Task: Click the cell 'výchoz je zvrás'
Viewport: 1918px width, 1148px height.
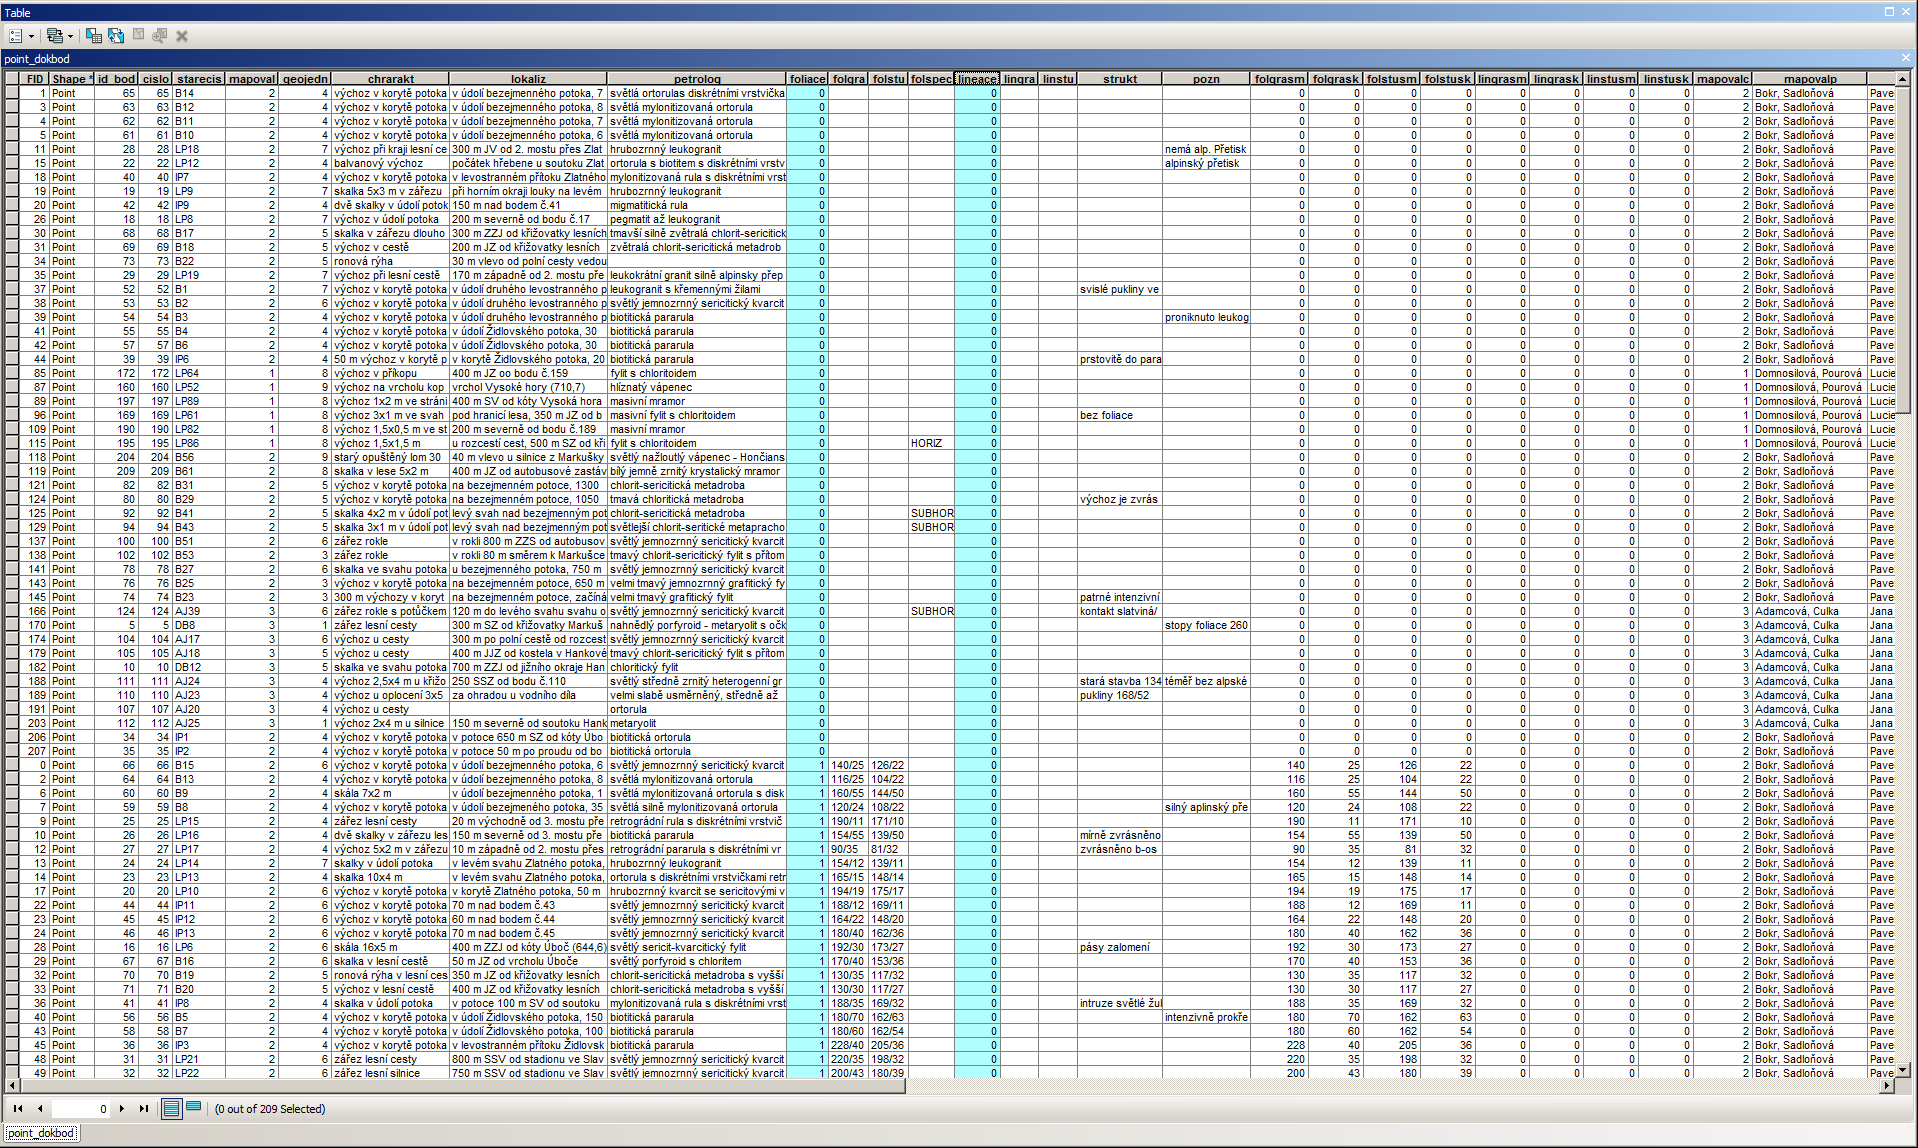Action: (x=1119, y=499)
